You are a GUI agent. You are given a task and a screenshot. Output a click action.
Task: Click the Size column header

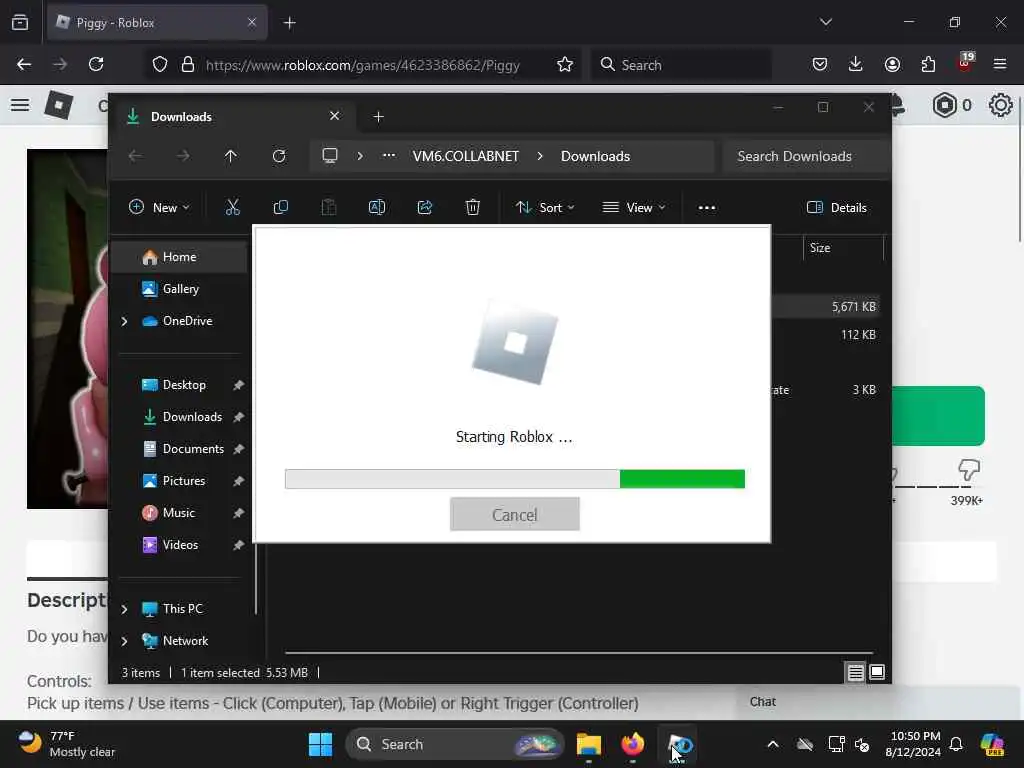click(x=842, y=248)
